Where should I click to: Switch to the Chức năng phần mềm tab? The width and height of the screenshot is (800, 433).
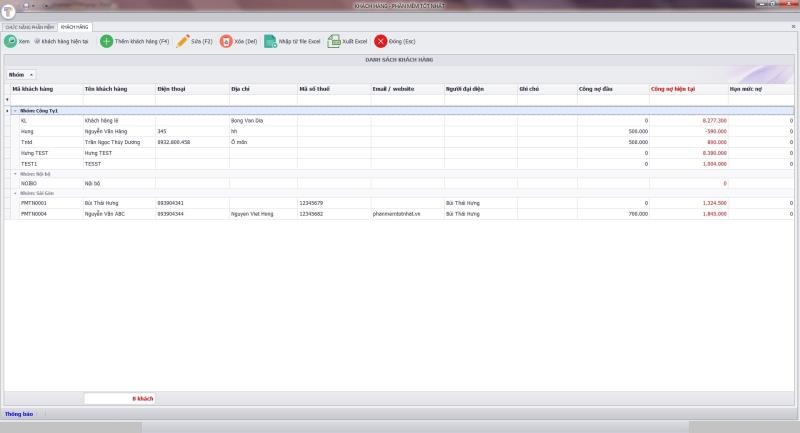pos(28,27)
